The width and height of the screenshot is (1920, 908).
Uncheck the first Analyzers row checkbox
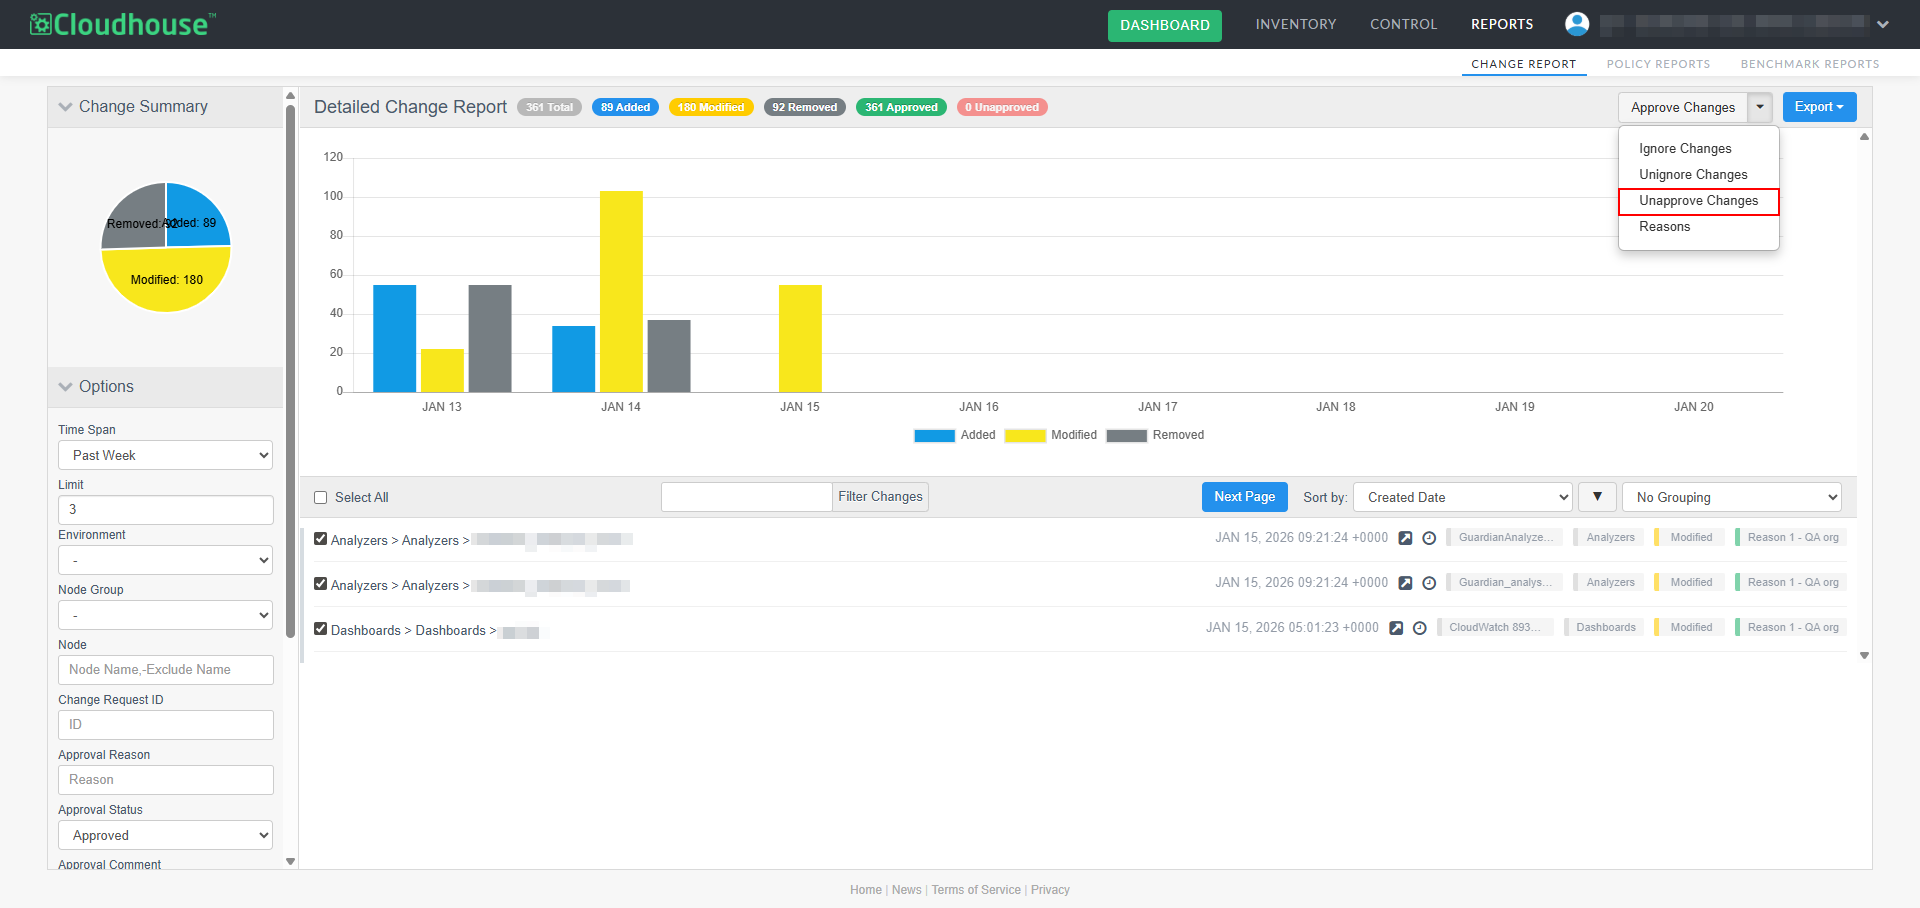click(x=321, y=539)
